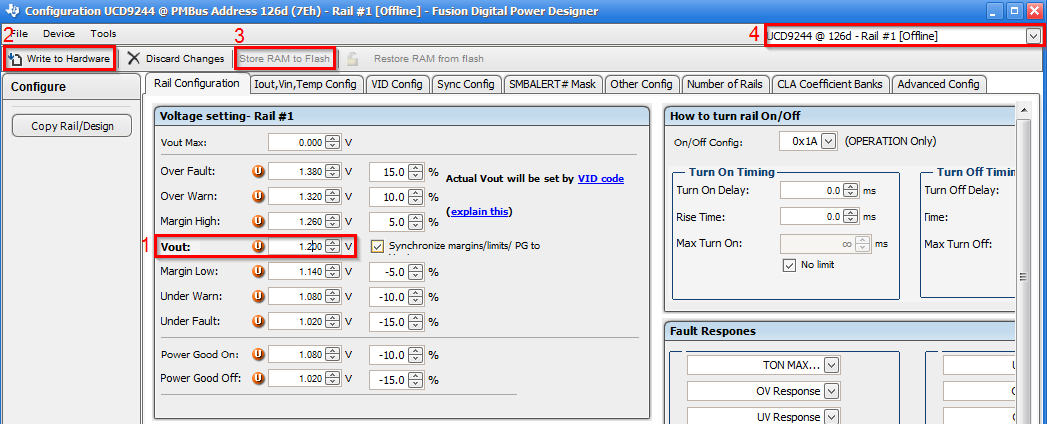Click the orange U icon beside Under Warn

point(258,296)
